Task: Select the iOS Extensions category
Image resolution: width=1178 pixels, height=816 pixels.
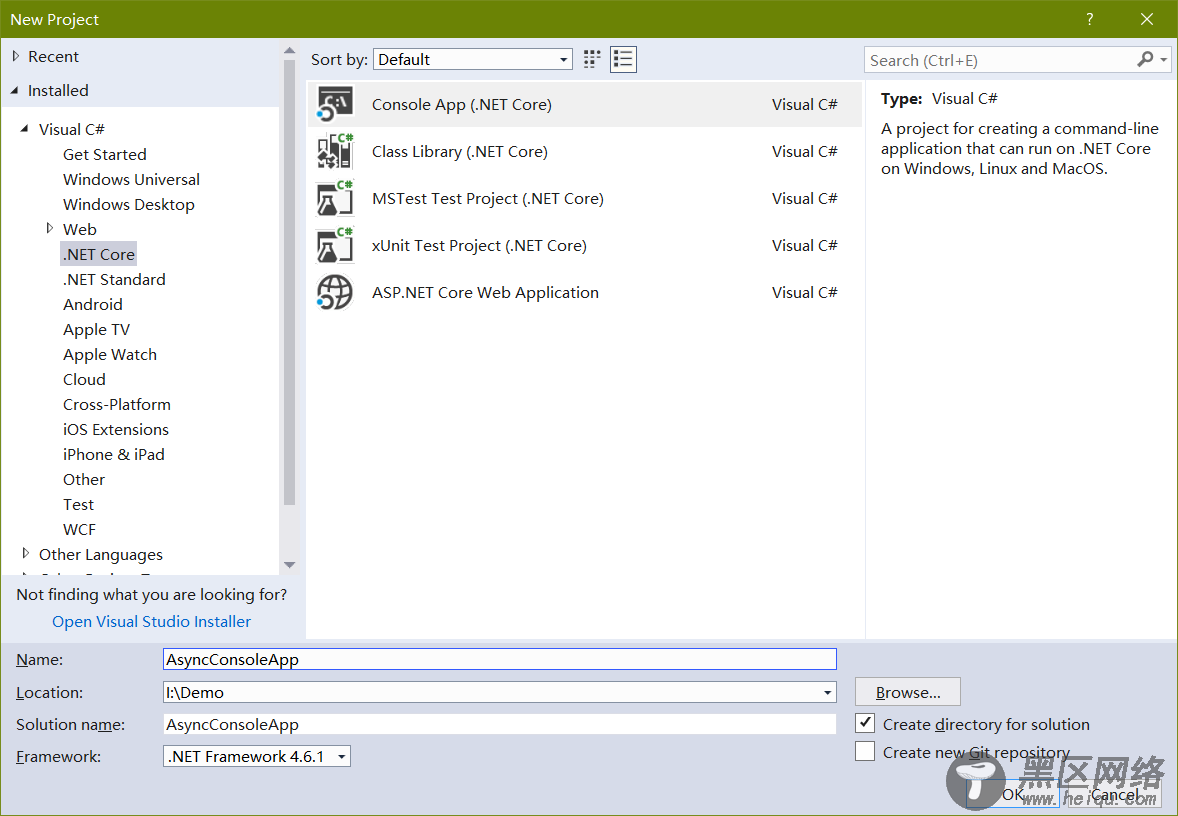Action: [x=116, y=429]
